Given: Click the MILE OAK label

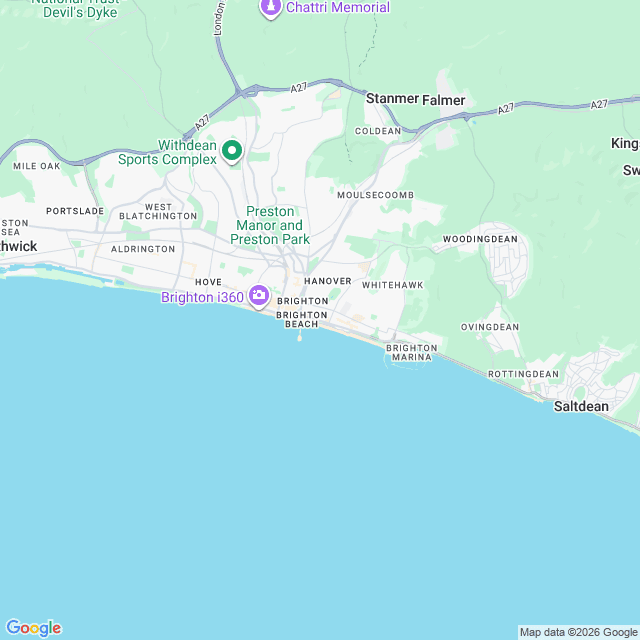Looking at the screenshot, I should (37, 166).
